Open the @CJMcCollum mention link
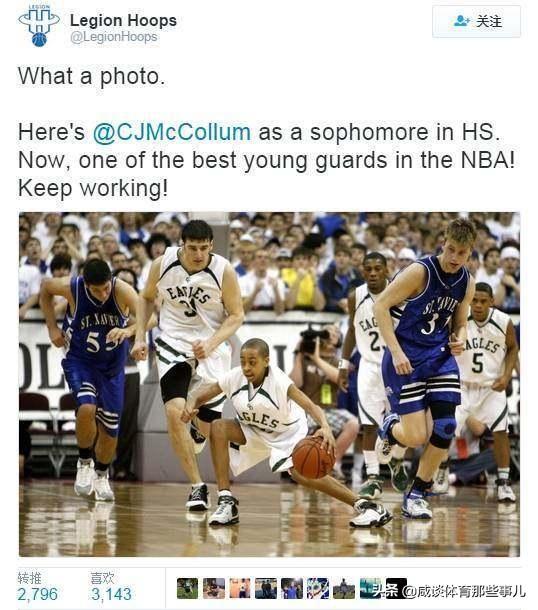Viewport: 538px width, 610px height. 172,132
